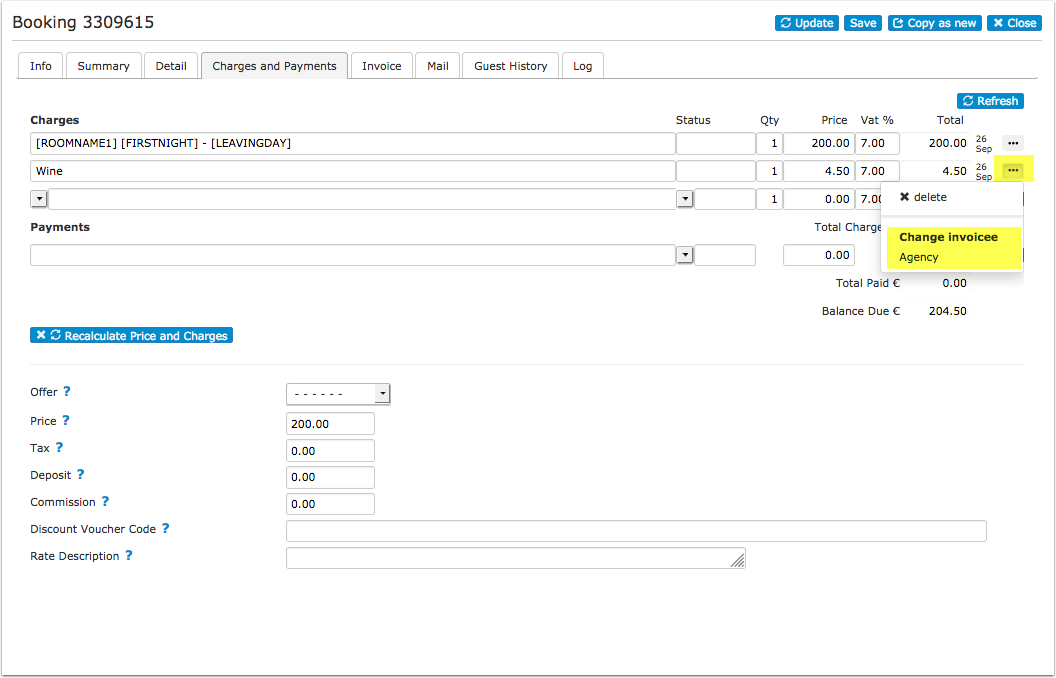Image resolution: width=1056 pixels, height=678 pixels.
Task: Edit the Commission input field
Action: coord(330,504)
